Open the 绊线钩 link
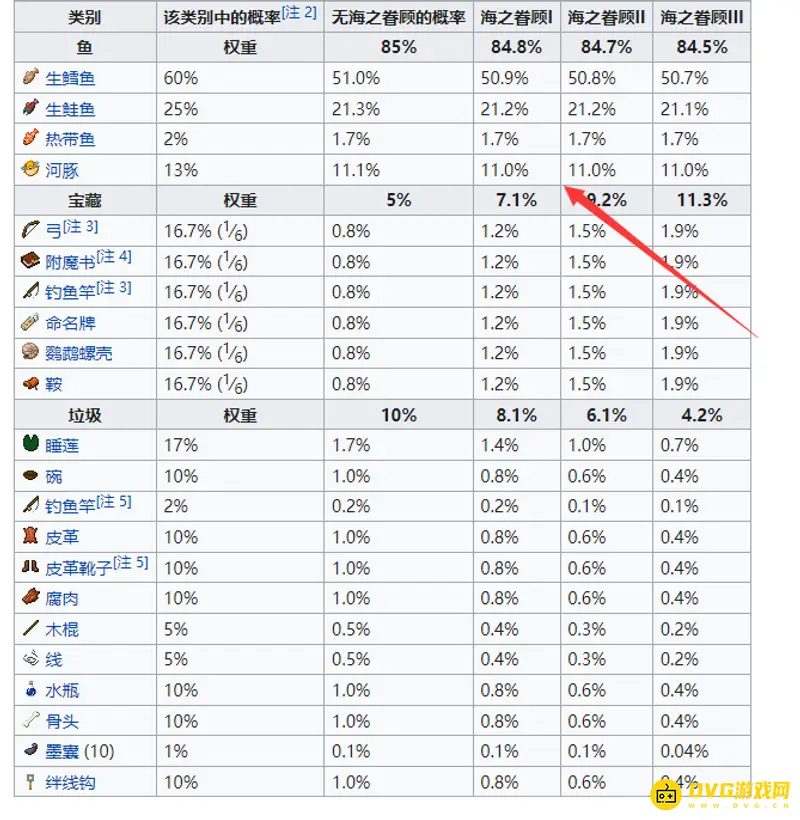 point(70,783)
